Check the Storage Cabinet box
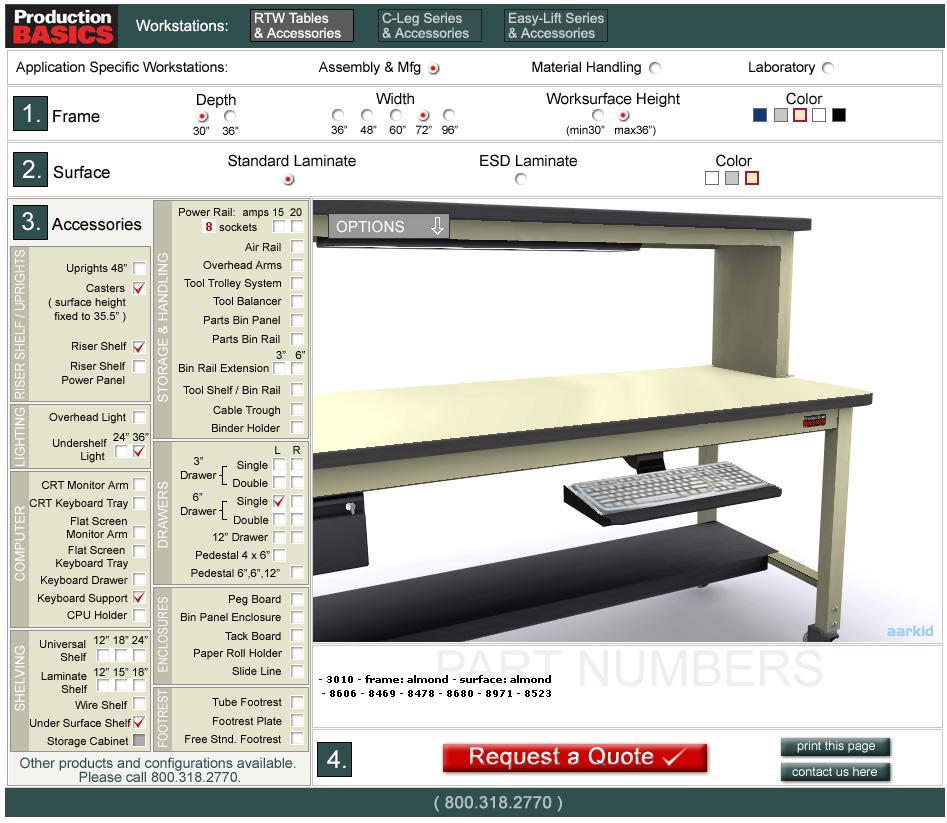The height and width of the screenshot is (823, 947). tap(139, 740)
